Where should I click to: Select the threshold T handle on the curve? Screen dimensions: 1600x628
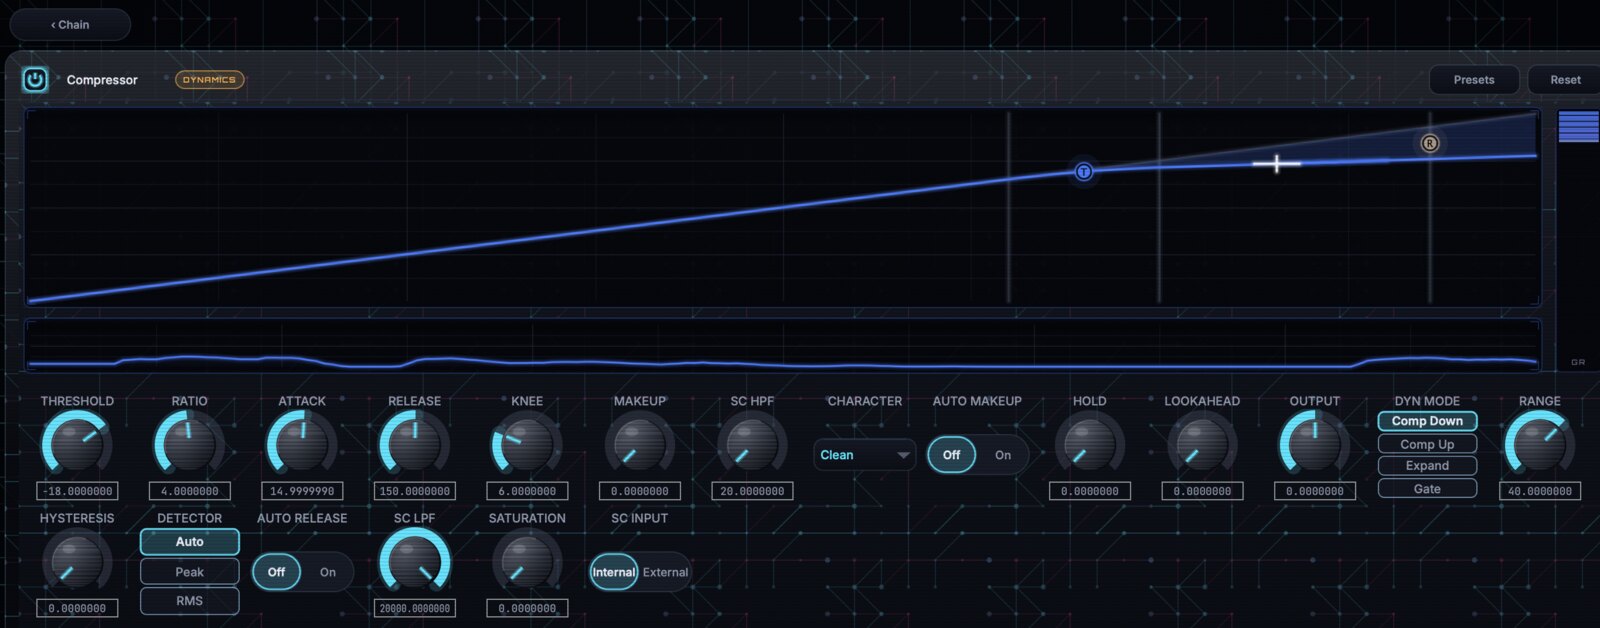(1083, 172)
